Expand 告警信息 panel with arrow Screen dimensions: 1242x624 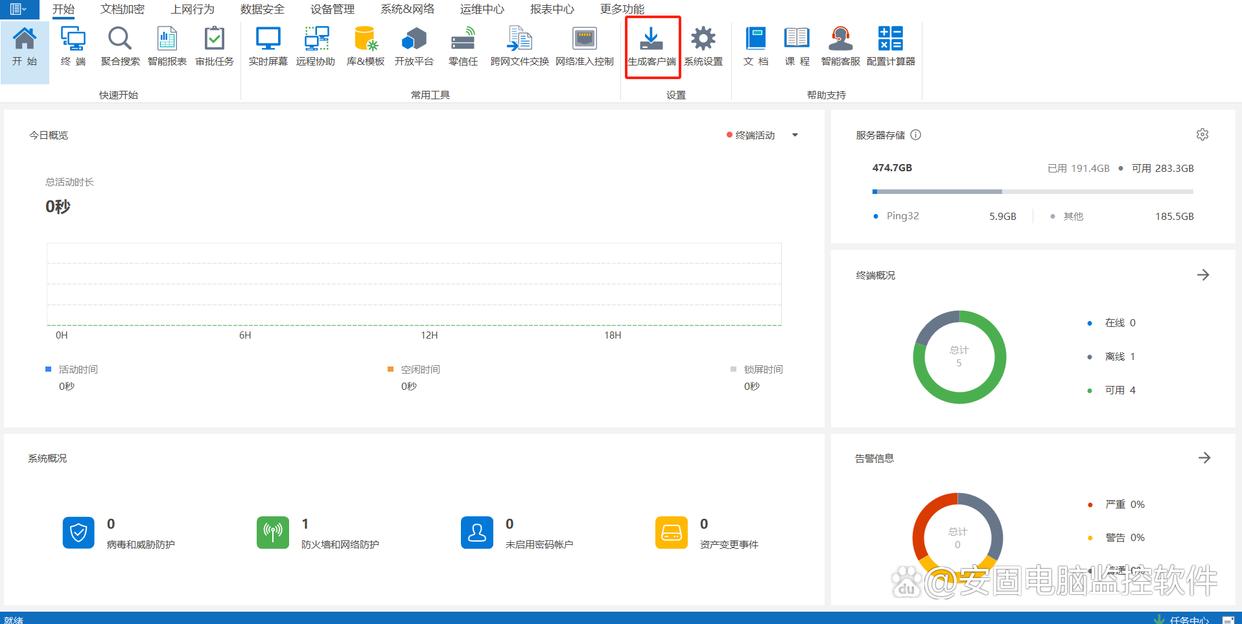(1204, 458)
